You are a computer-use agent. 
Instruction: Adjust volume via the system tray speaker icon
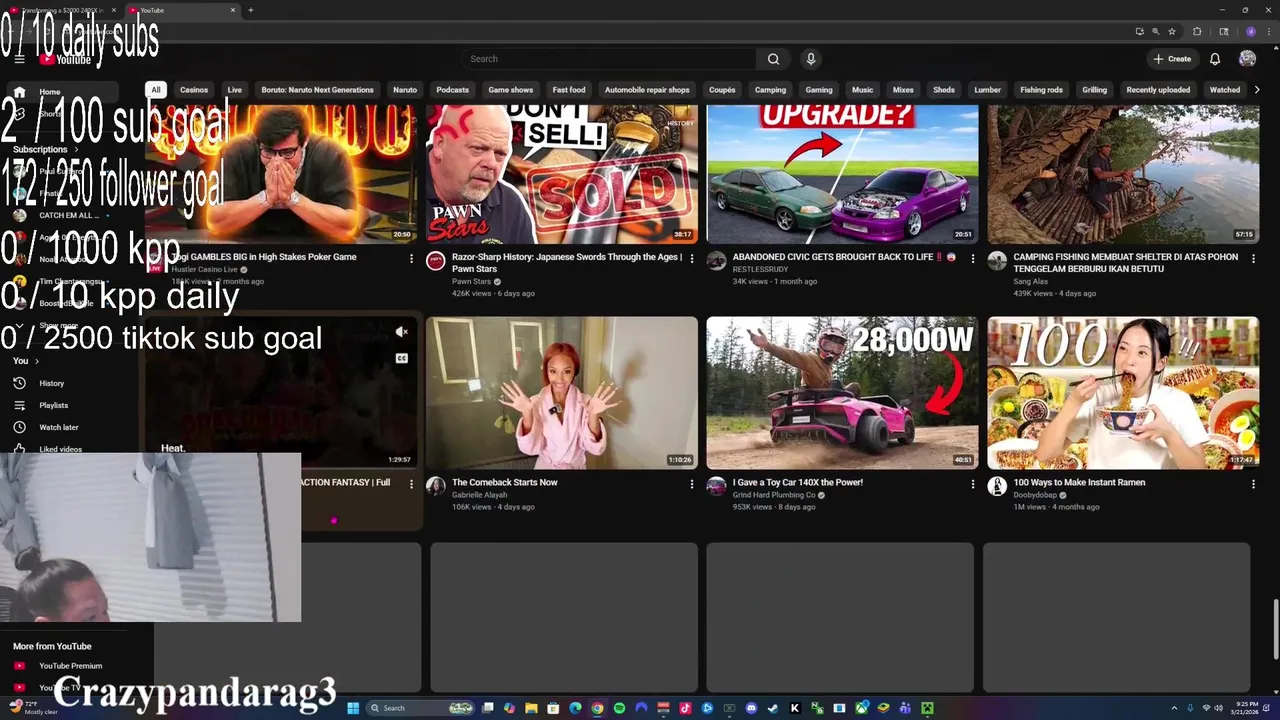1219,708
